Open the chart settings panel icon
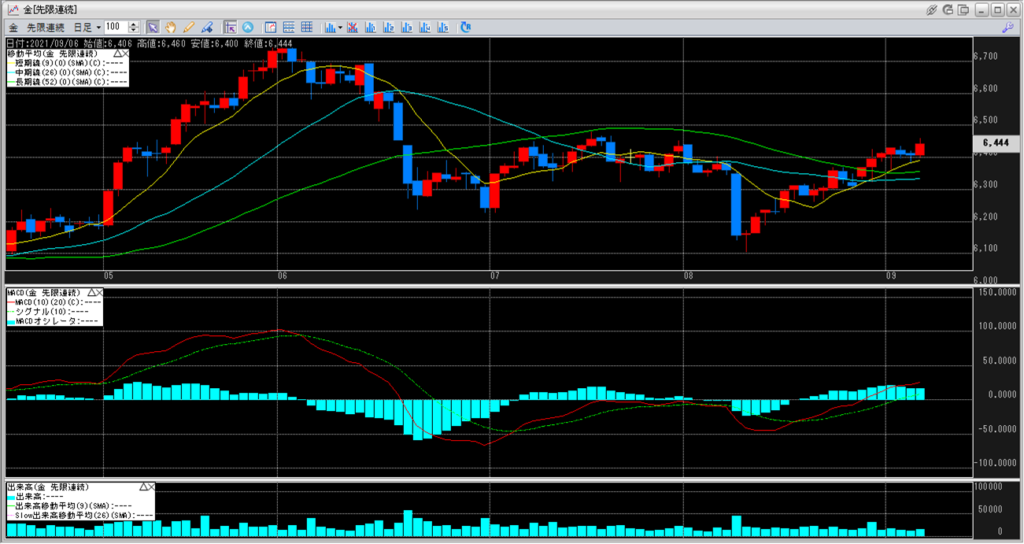1024x544 pixels. click(x=270, y=27)
